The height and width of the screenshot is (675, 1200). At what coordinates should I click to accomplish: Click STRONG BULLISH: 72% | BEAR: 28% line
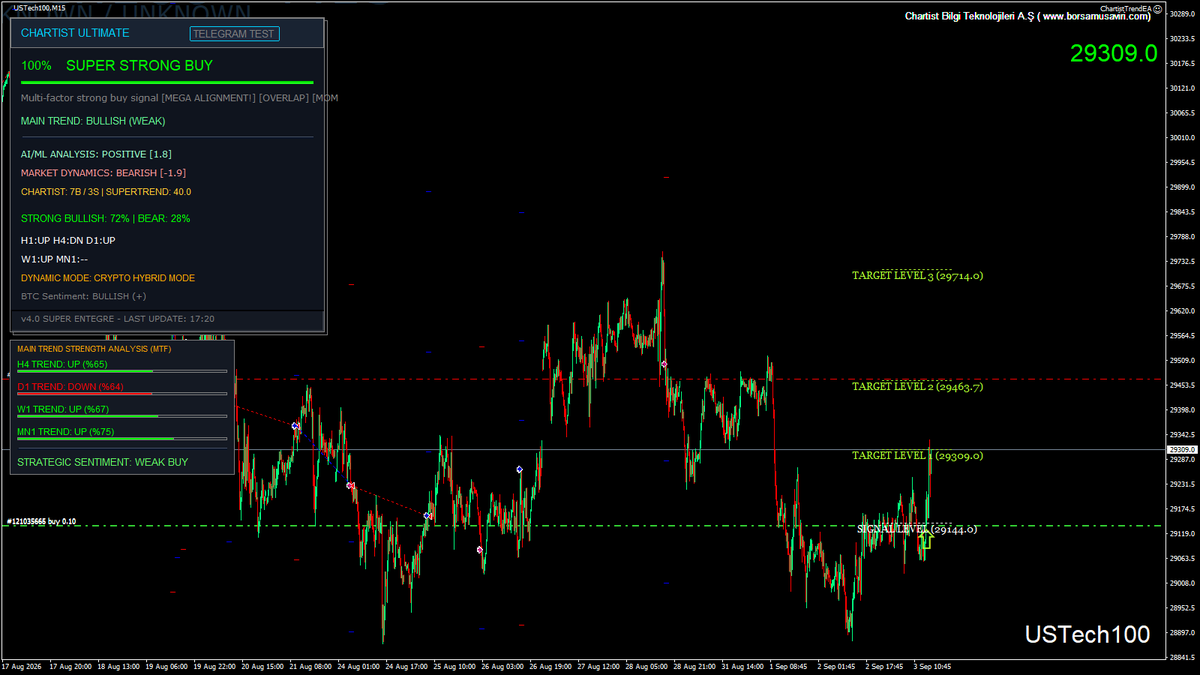(x=105, y=218)
